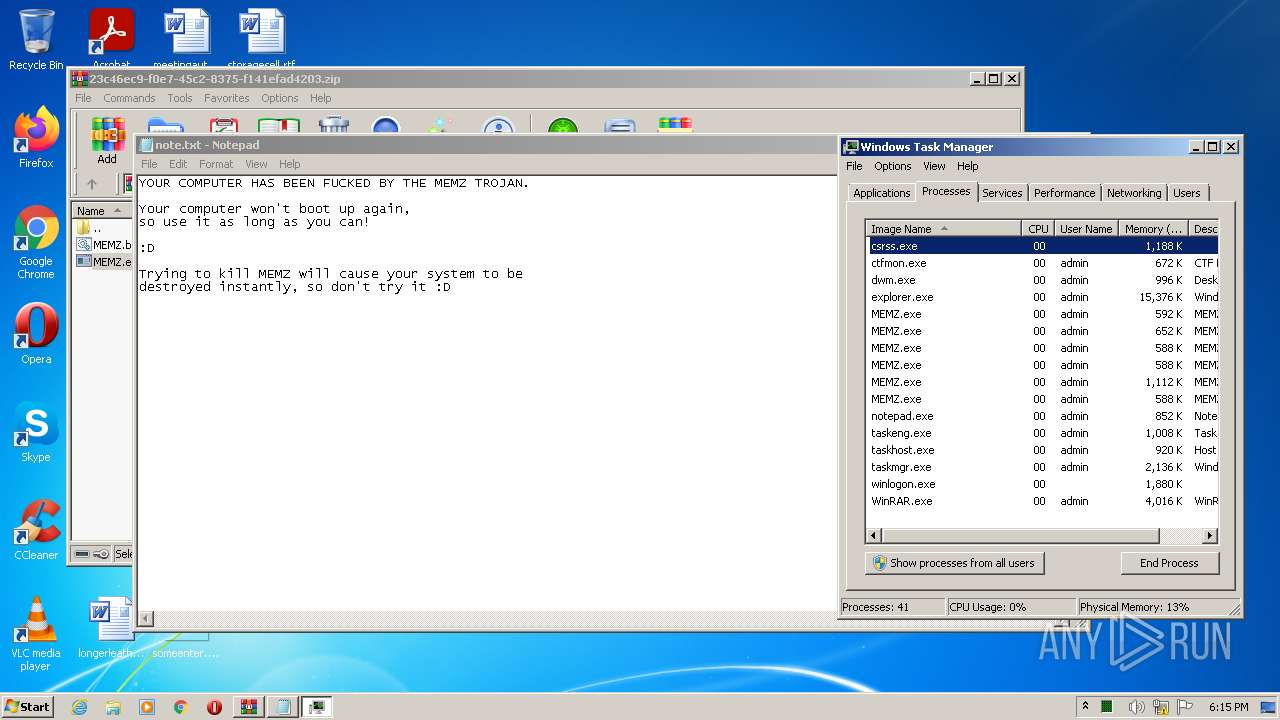Screen dimensions: 1280x720
Task: Click Windows Media Player in the taskbar
Action: pyautogui.click(x=147, y=707)
